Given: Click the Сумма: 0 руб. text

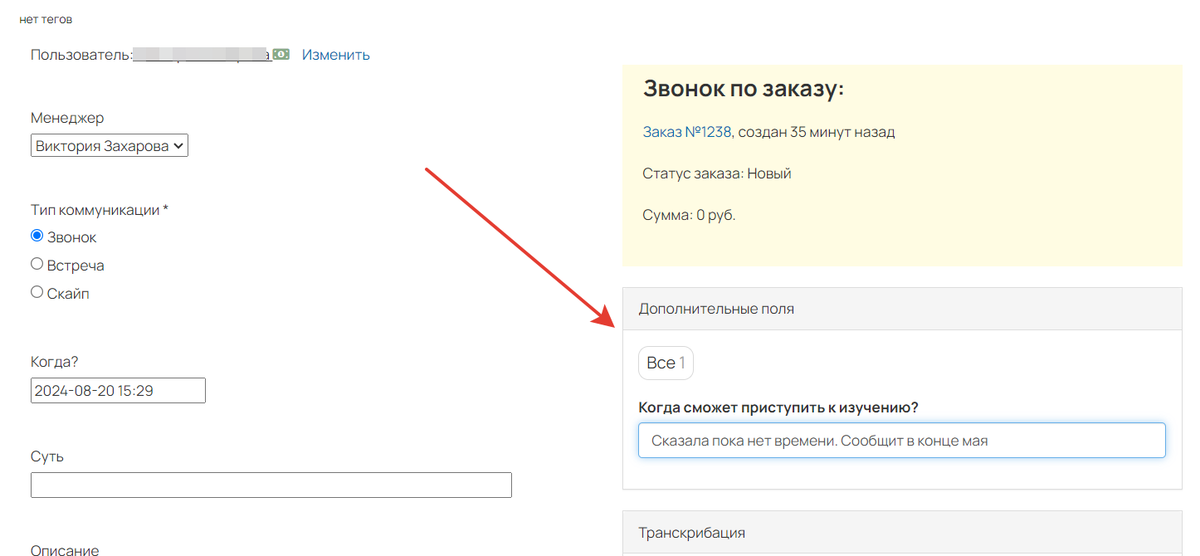Looking at the screenshot, I should [x=689, y=215].
